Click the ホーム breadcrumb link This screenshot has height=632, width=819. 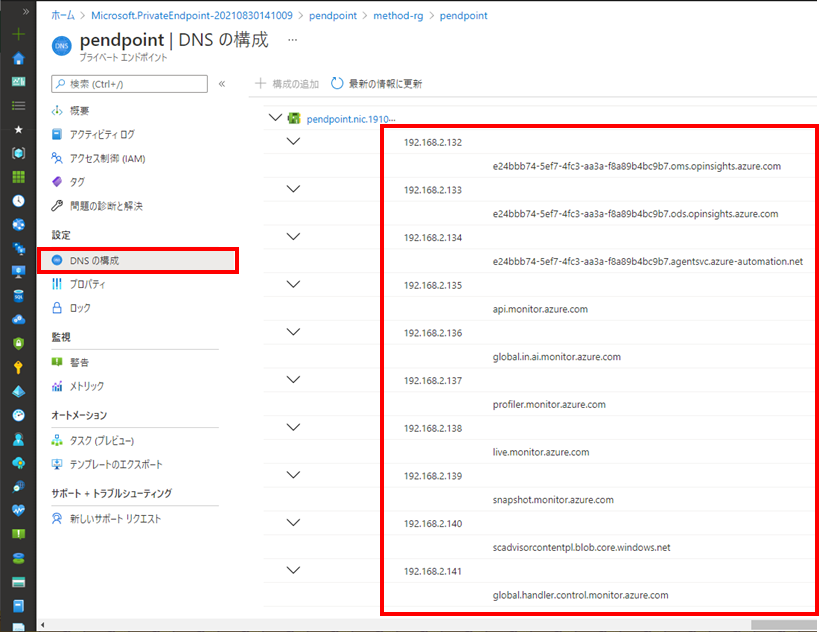63,16
